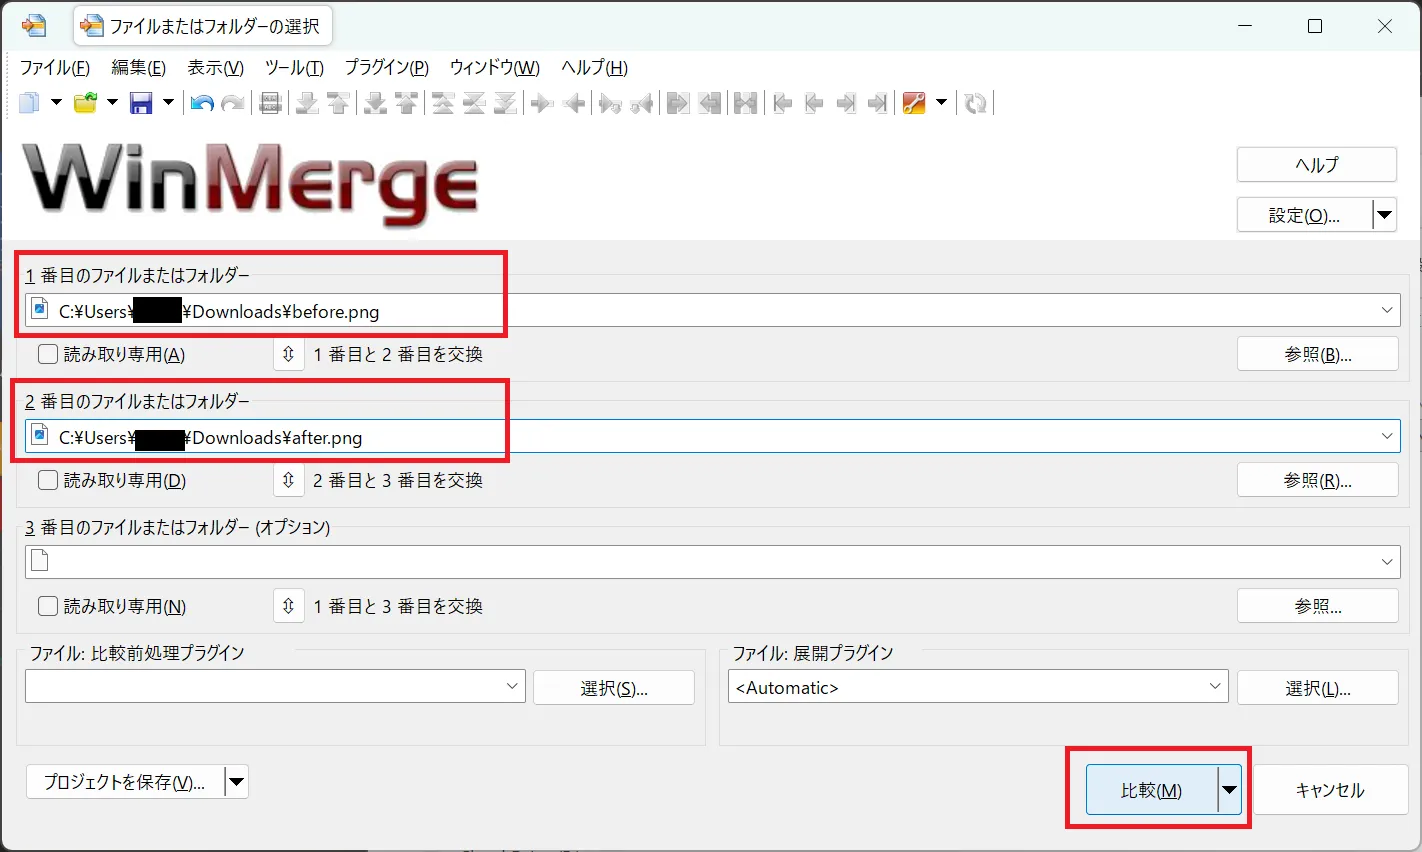Open the ファイル(F) menu
Screen dimensions: 1422x852
coord(55,67)
